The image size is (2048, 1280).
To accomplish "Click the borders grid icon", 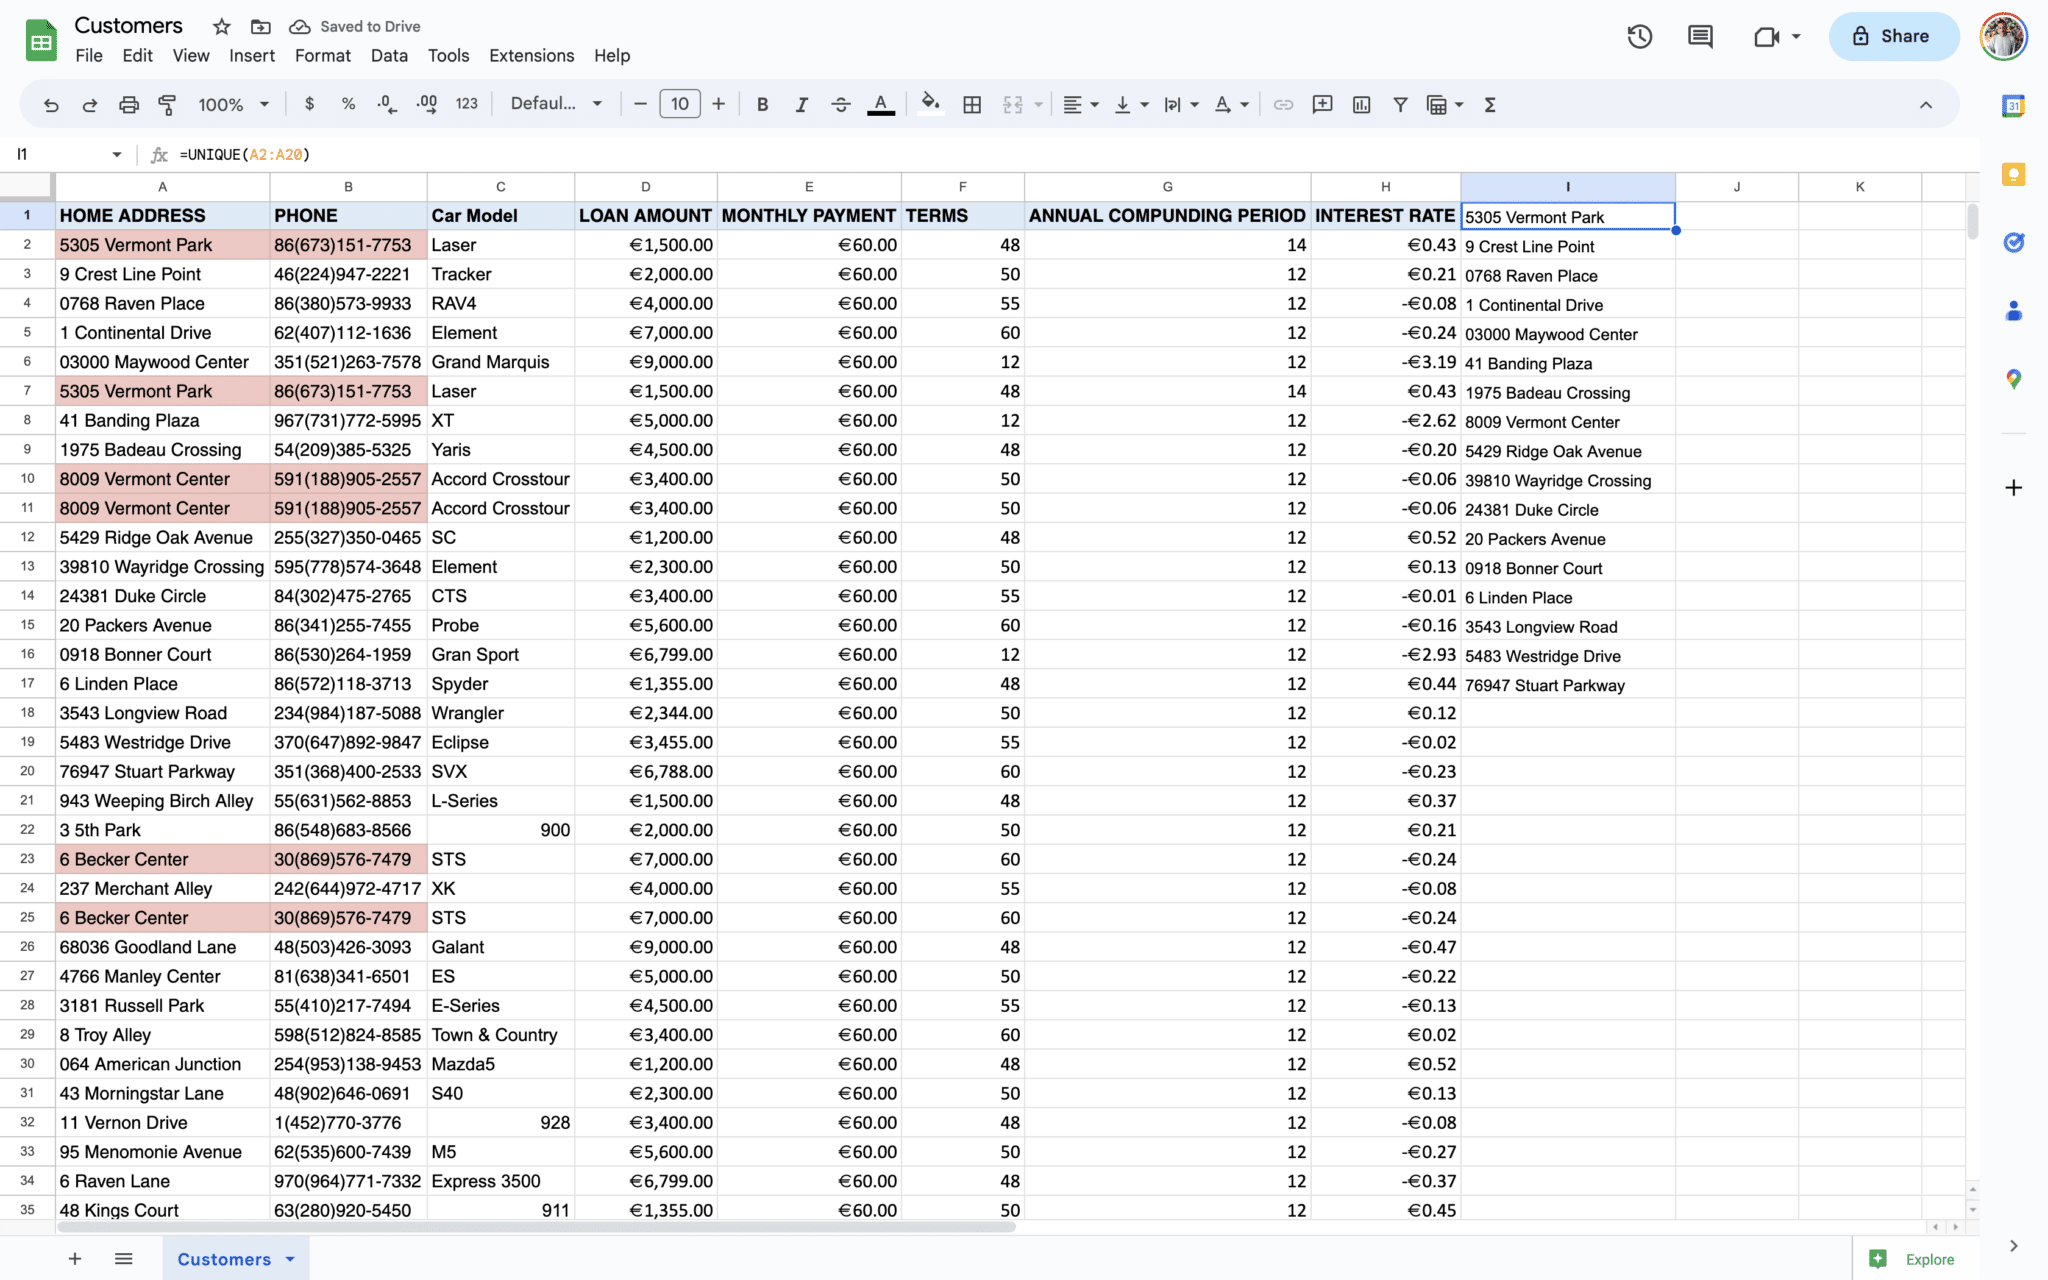I will click(971, 104).
